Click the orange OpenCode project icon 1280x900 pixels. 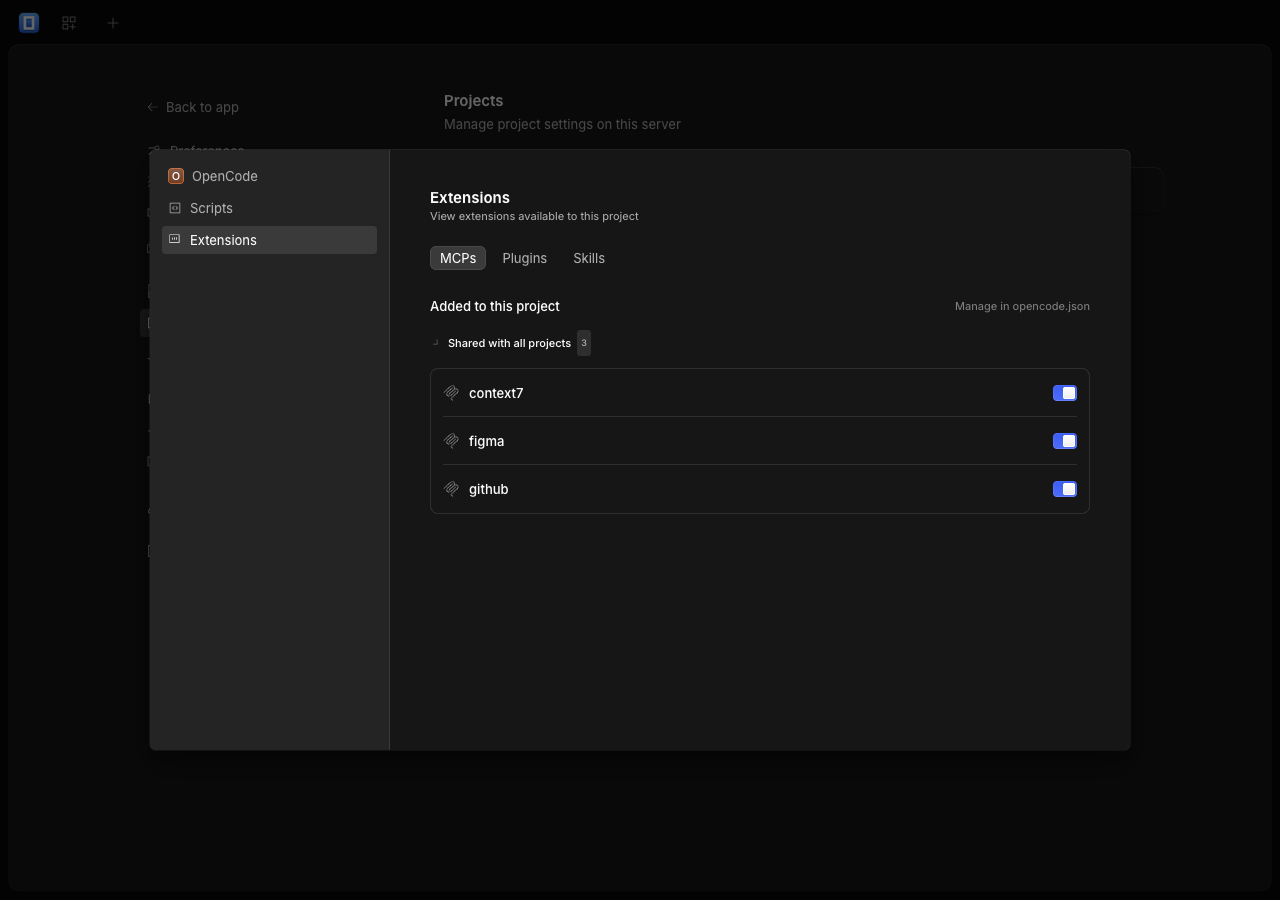tap(176, 176)
